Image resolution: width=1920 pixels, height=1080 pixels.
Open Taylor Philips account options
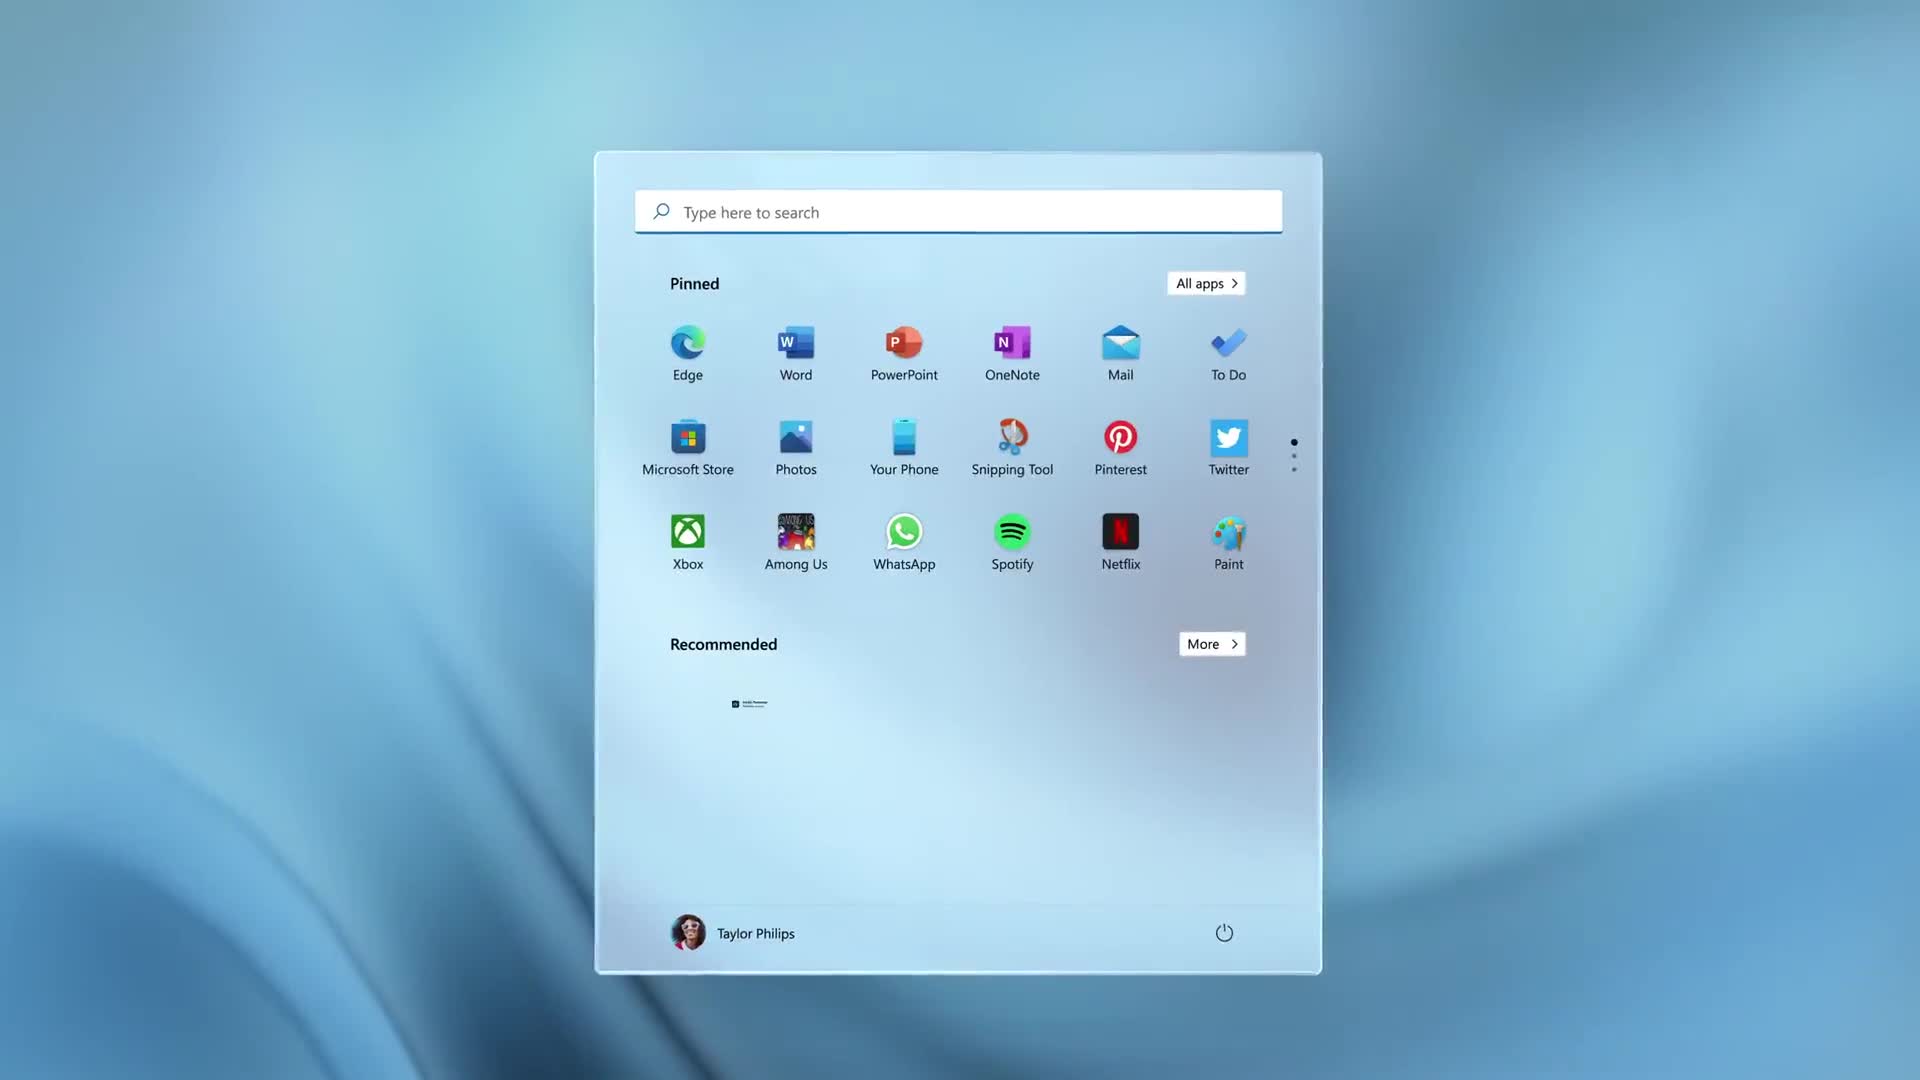(732, 932)
